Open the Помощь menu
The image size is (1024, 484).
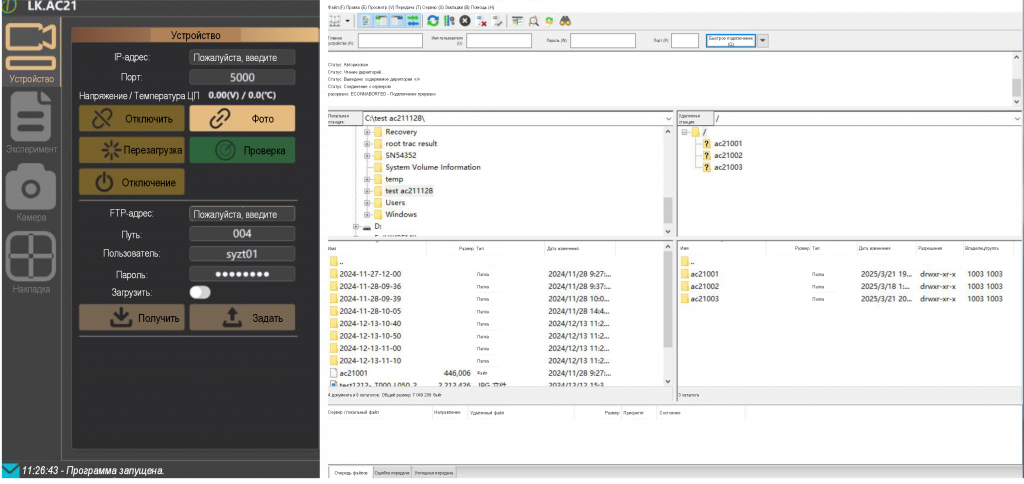483,6
